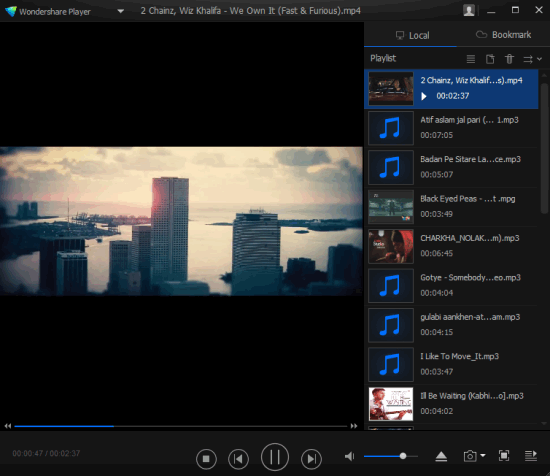Select Black Eyed Peas video entry
The image size is (550, 476).
point(451,207)
